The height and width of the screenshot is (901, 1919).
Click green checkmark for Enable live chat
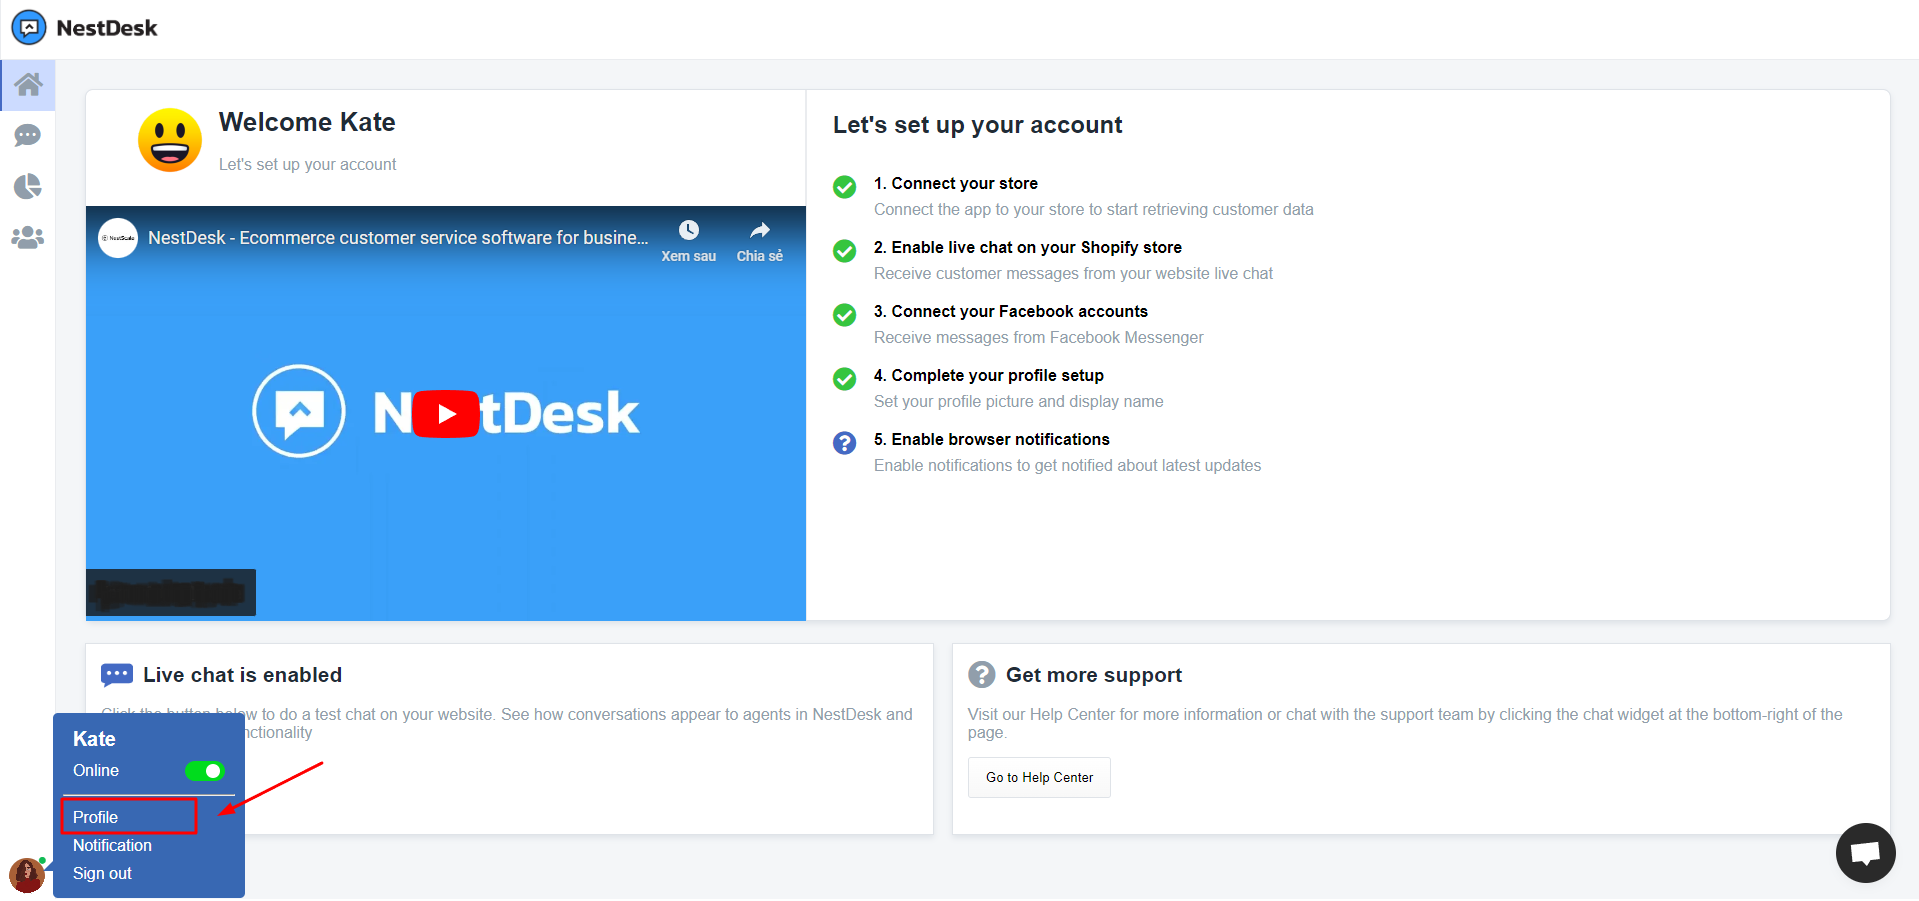point(845,251)
